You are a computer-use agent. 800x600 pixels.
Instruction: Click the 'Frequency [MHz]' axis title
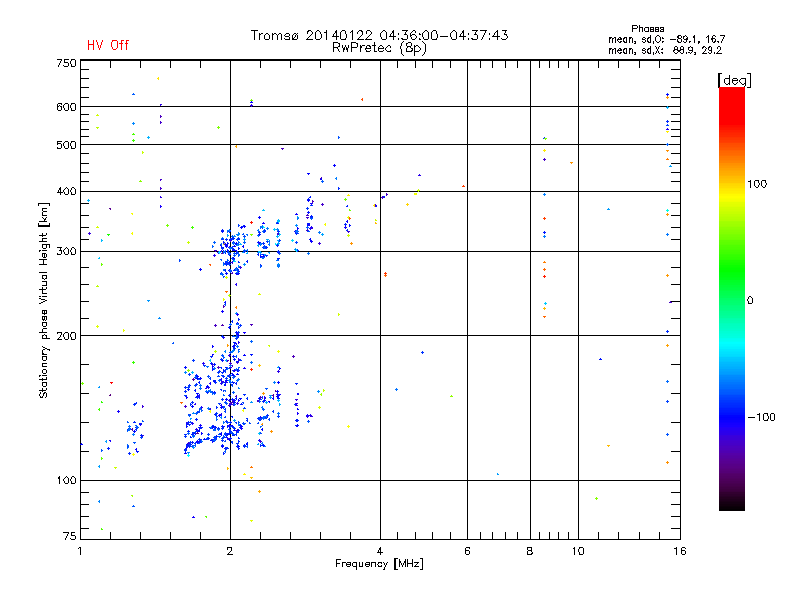[x=379, y=564]
